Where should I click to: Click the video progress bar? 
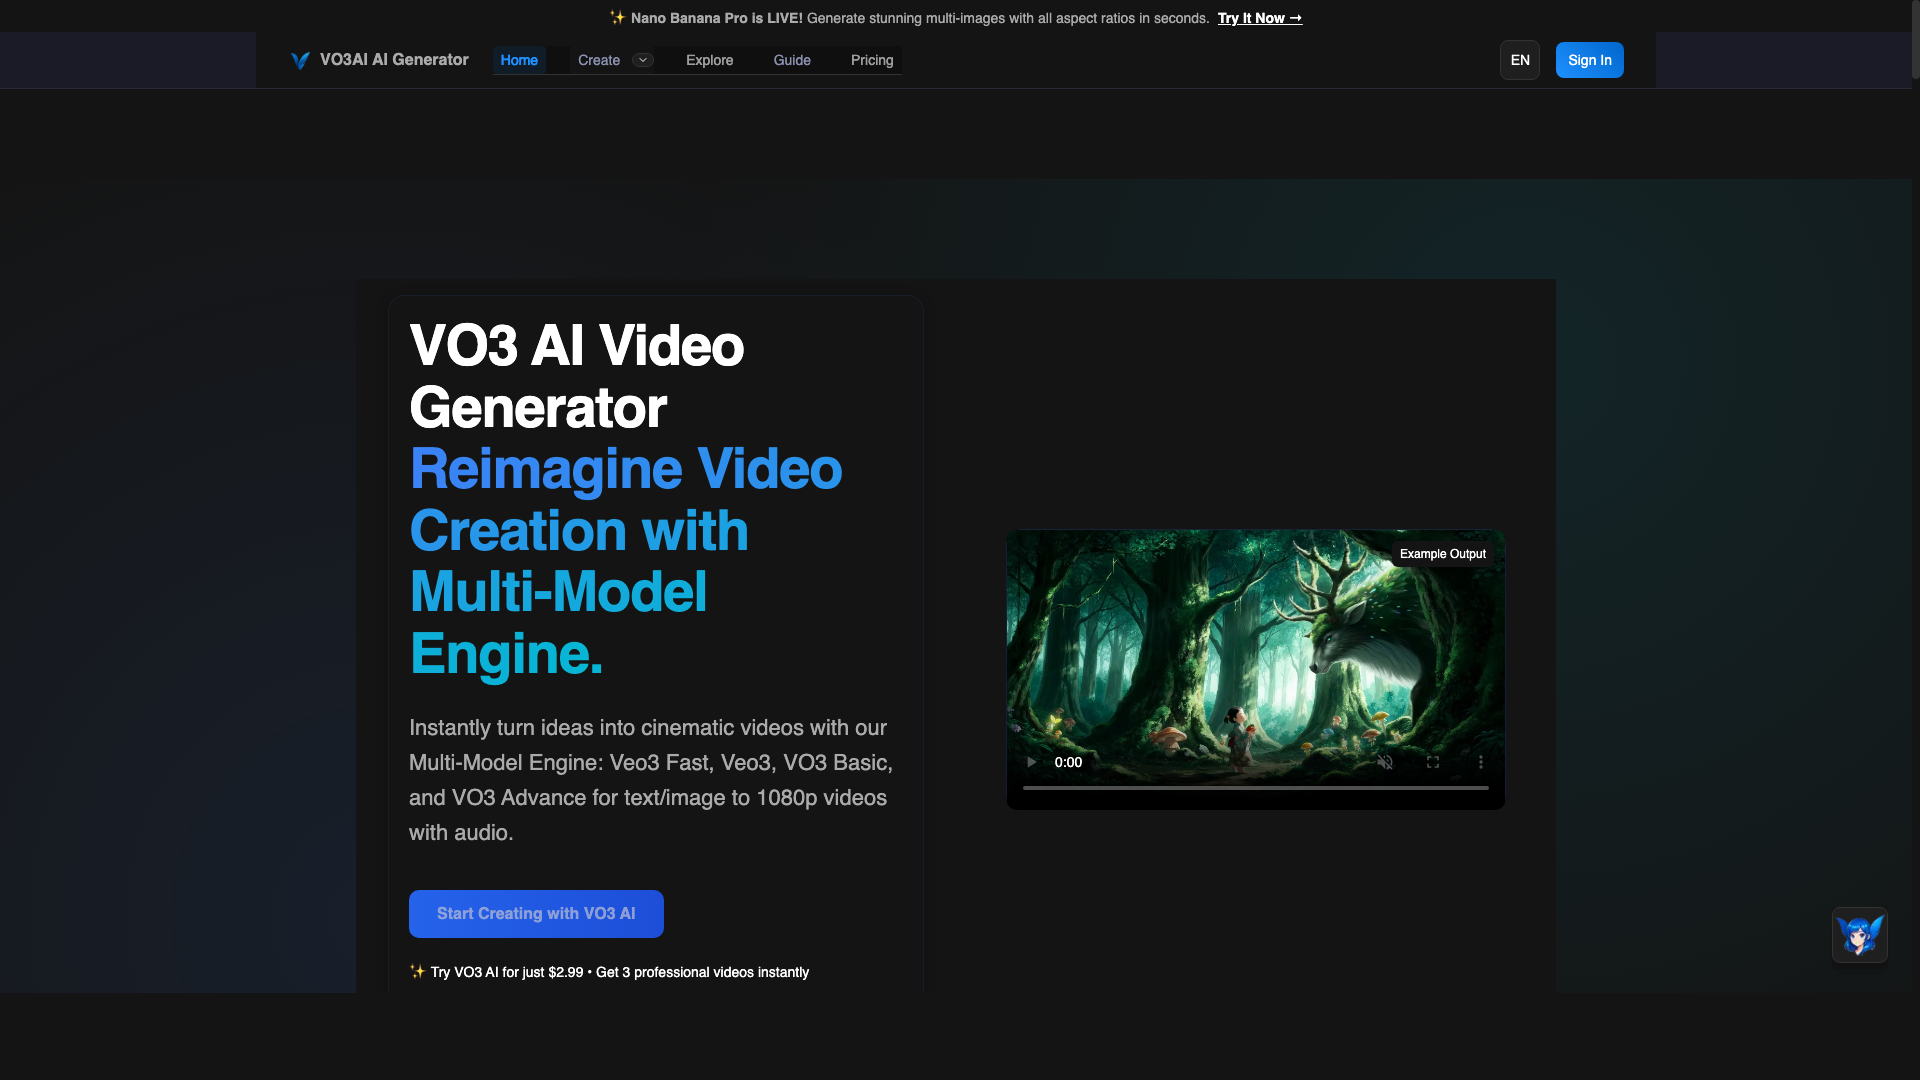point(1254,789)
